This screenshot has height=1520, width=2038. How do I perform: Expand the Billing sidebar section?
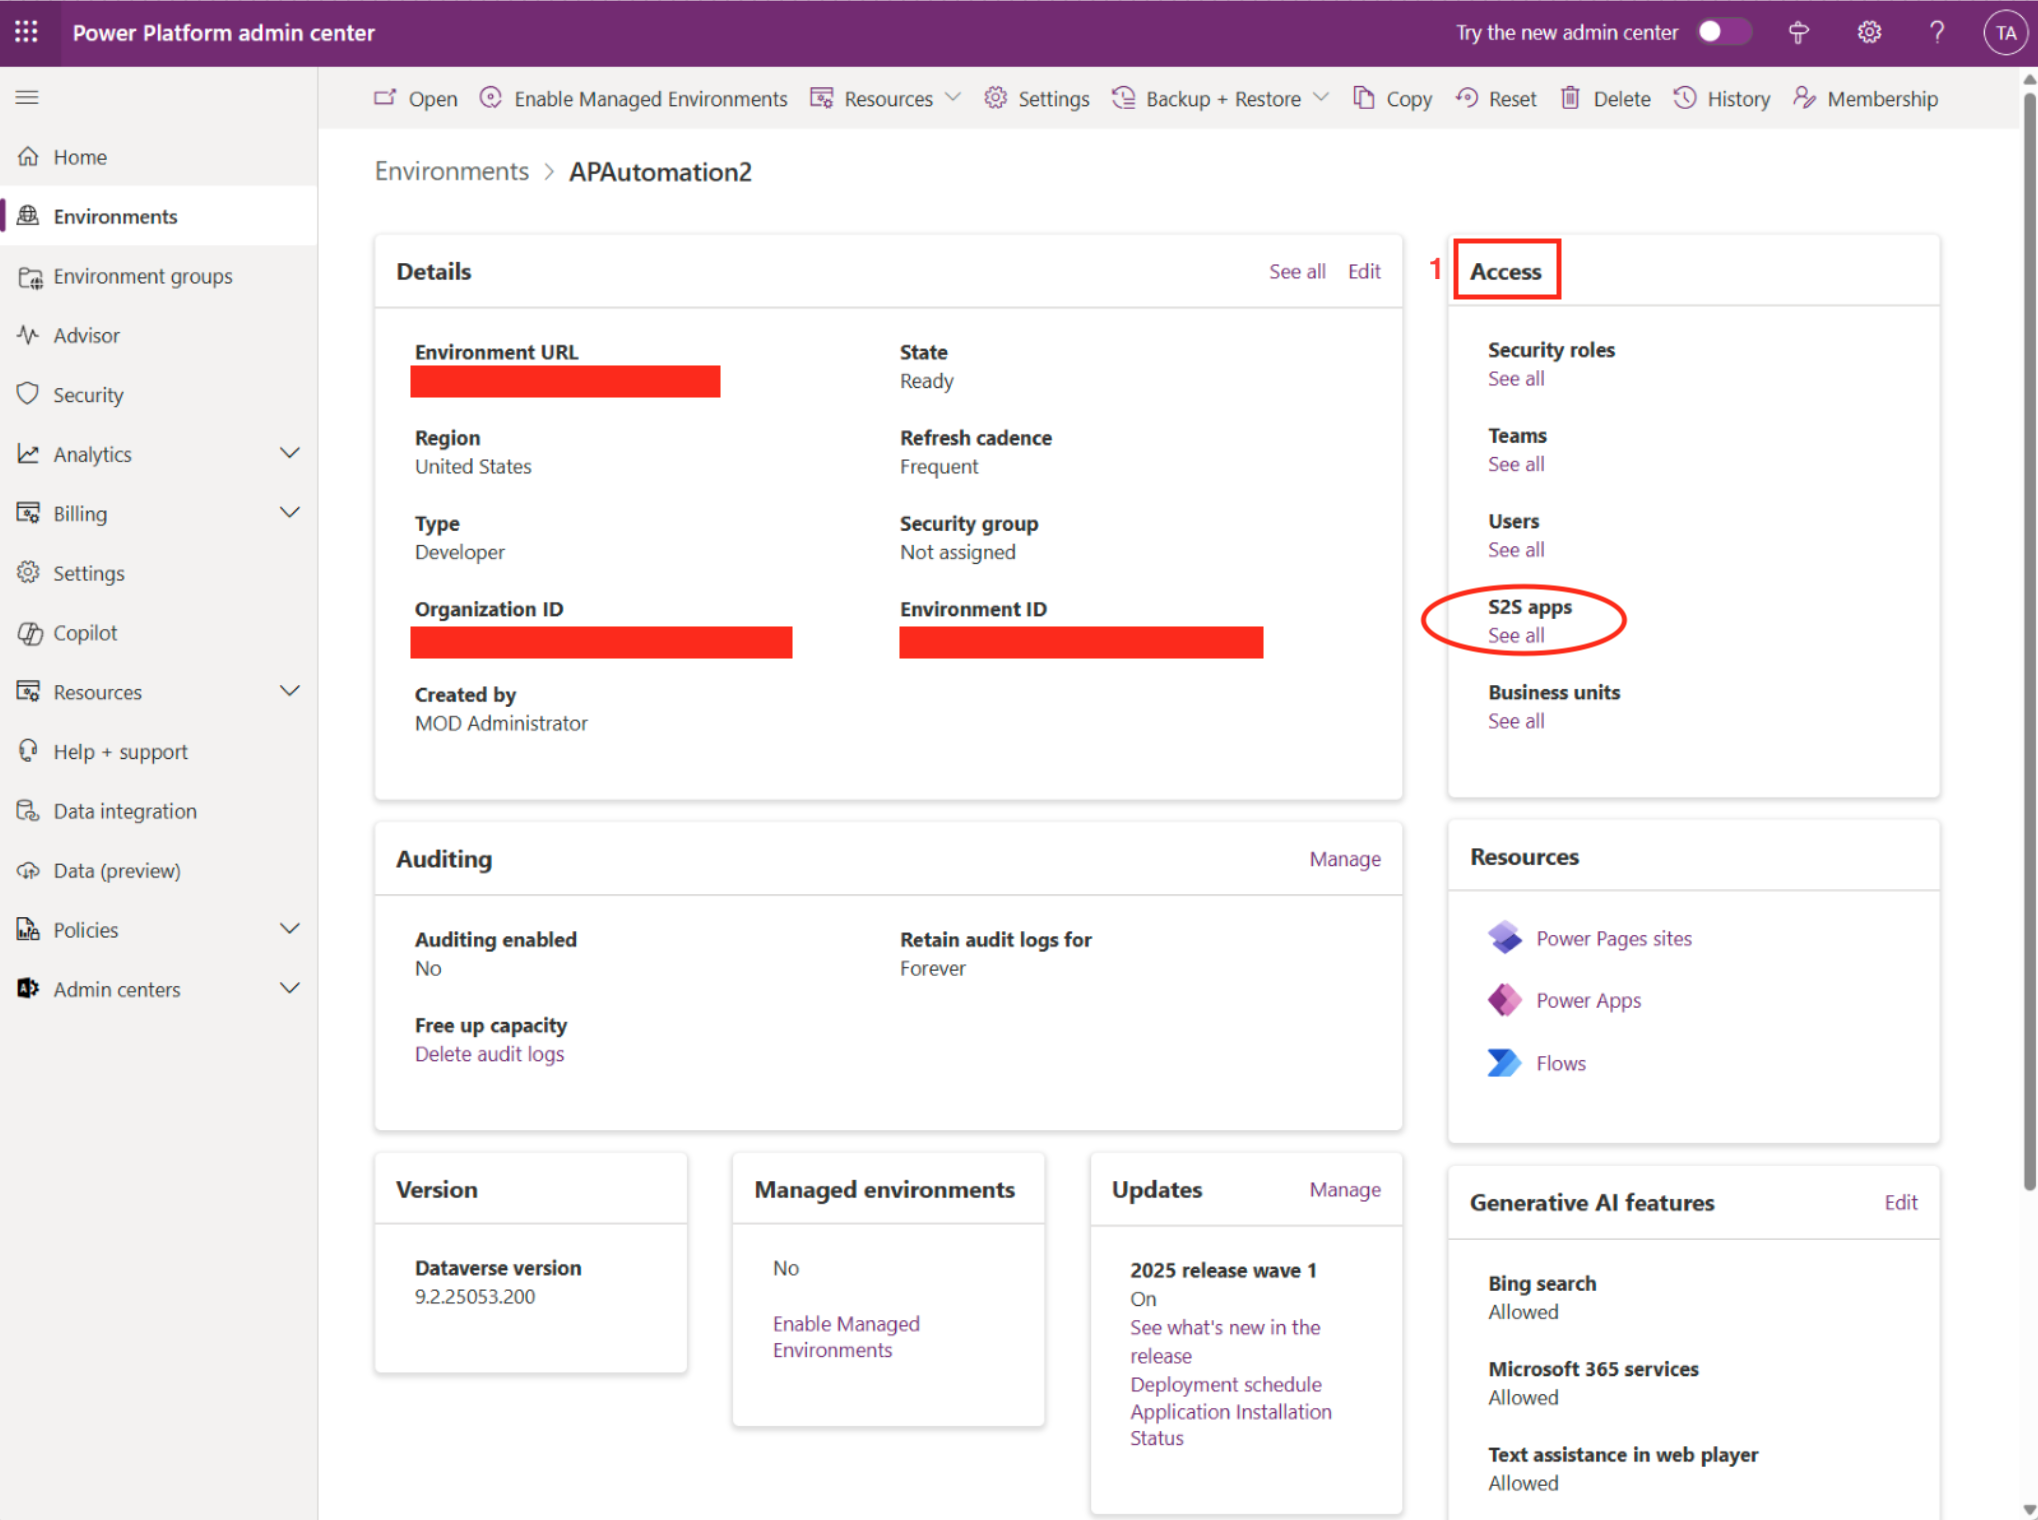(x=289, y=513)
